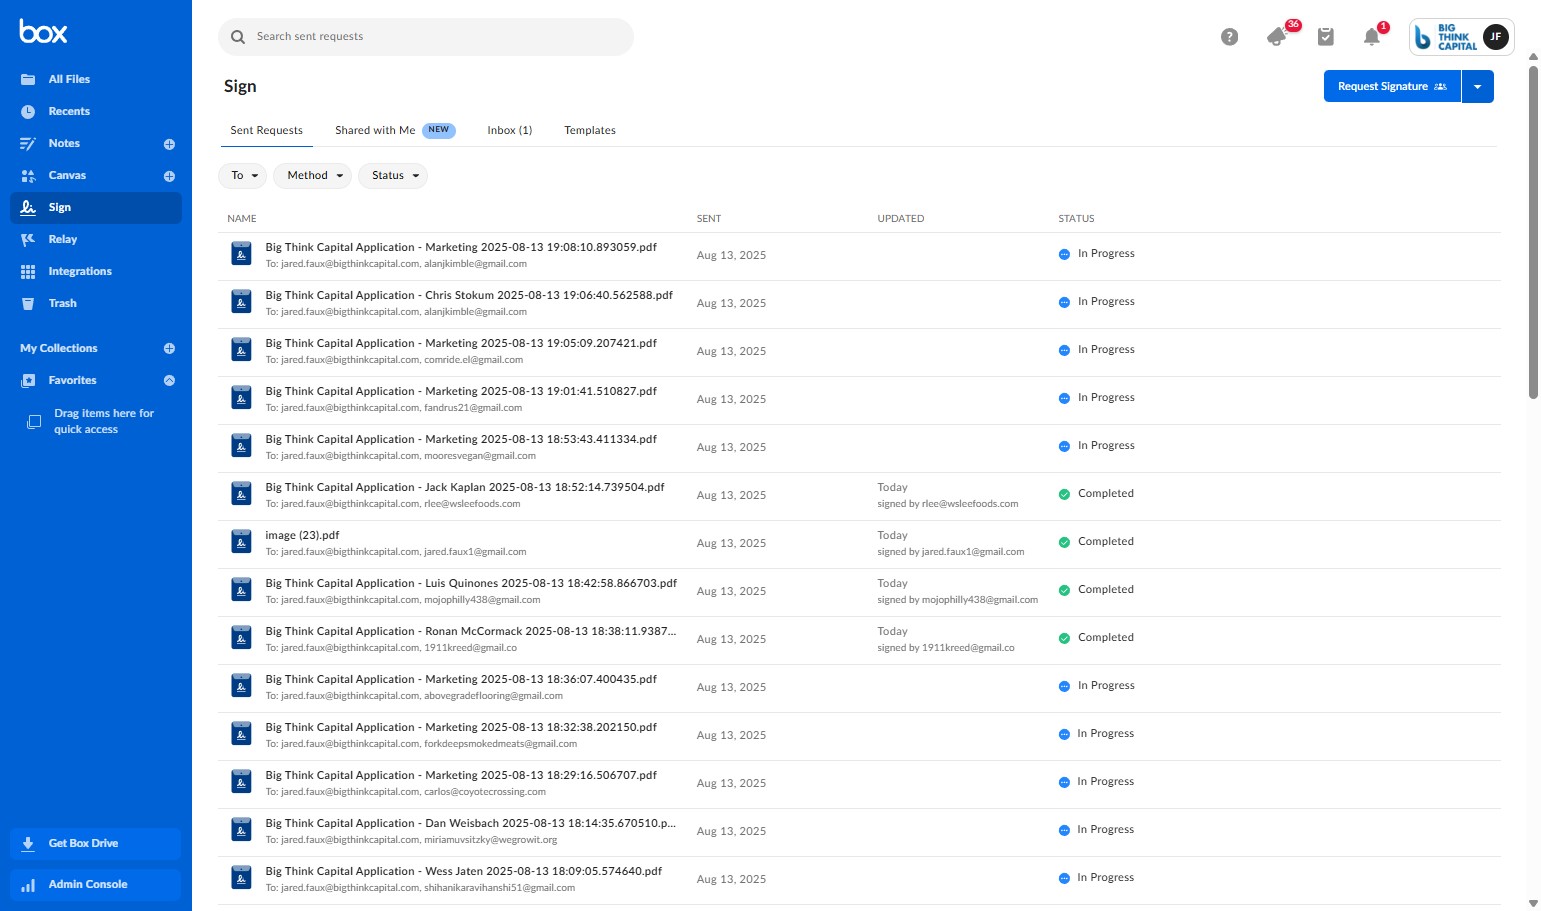The image size is (1541, 911).
Task: Click the Request Signature button
Action: click(1392, 86)
